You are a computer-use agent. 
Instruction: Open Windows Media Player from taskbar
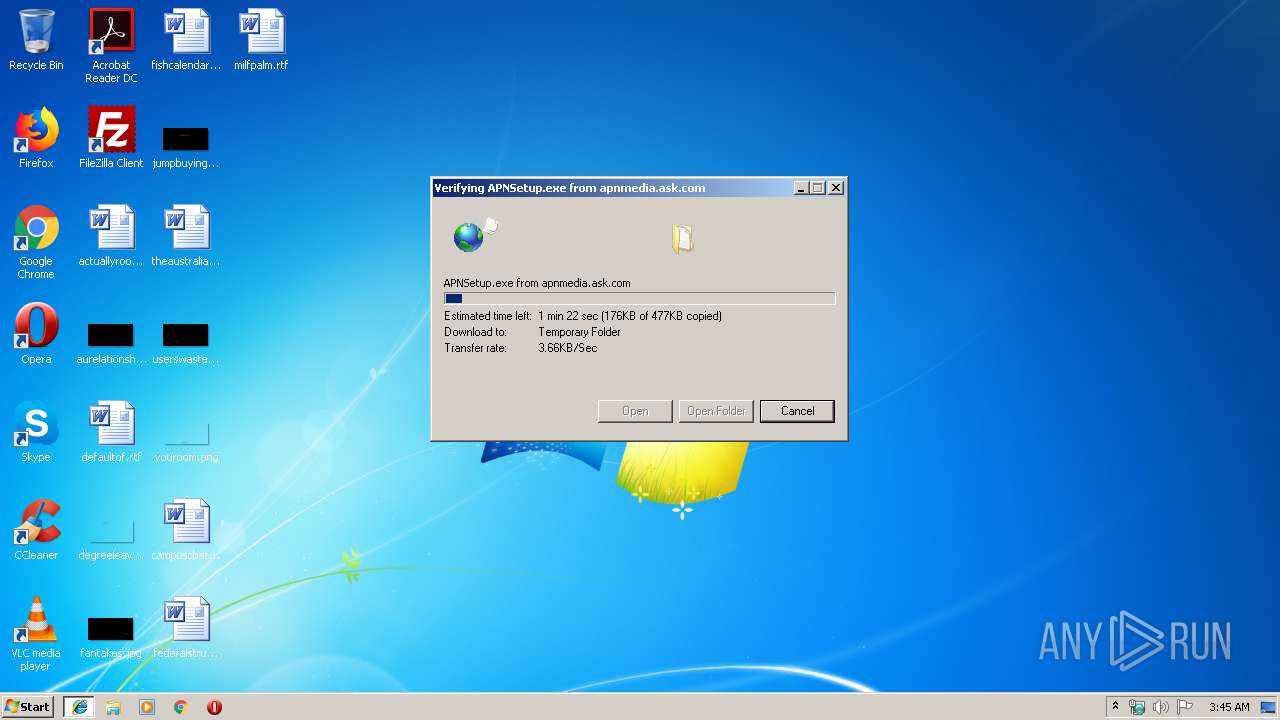(x=147, y=707)
